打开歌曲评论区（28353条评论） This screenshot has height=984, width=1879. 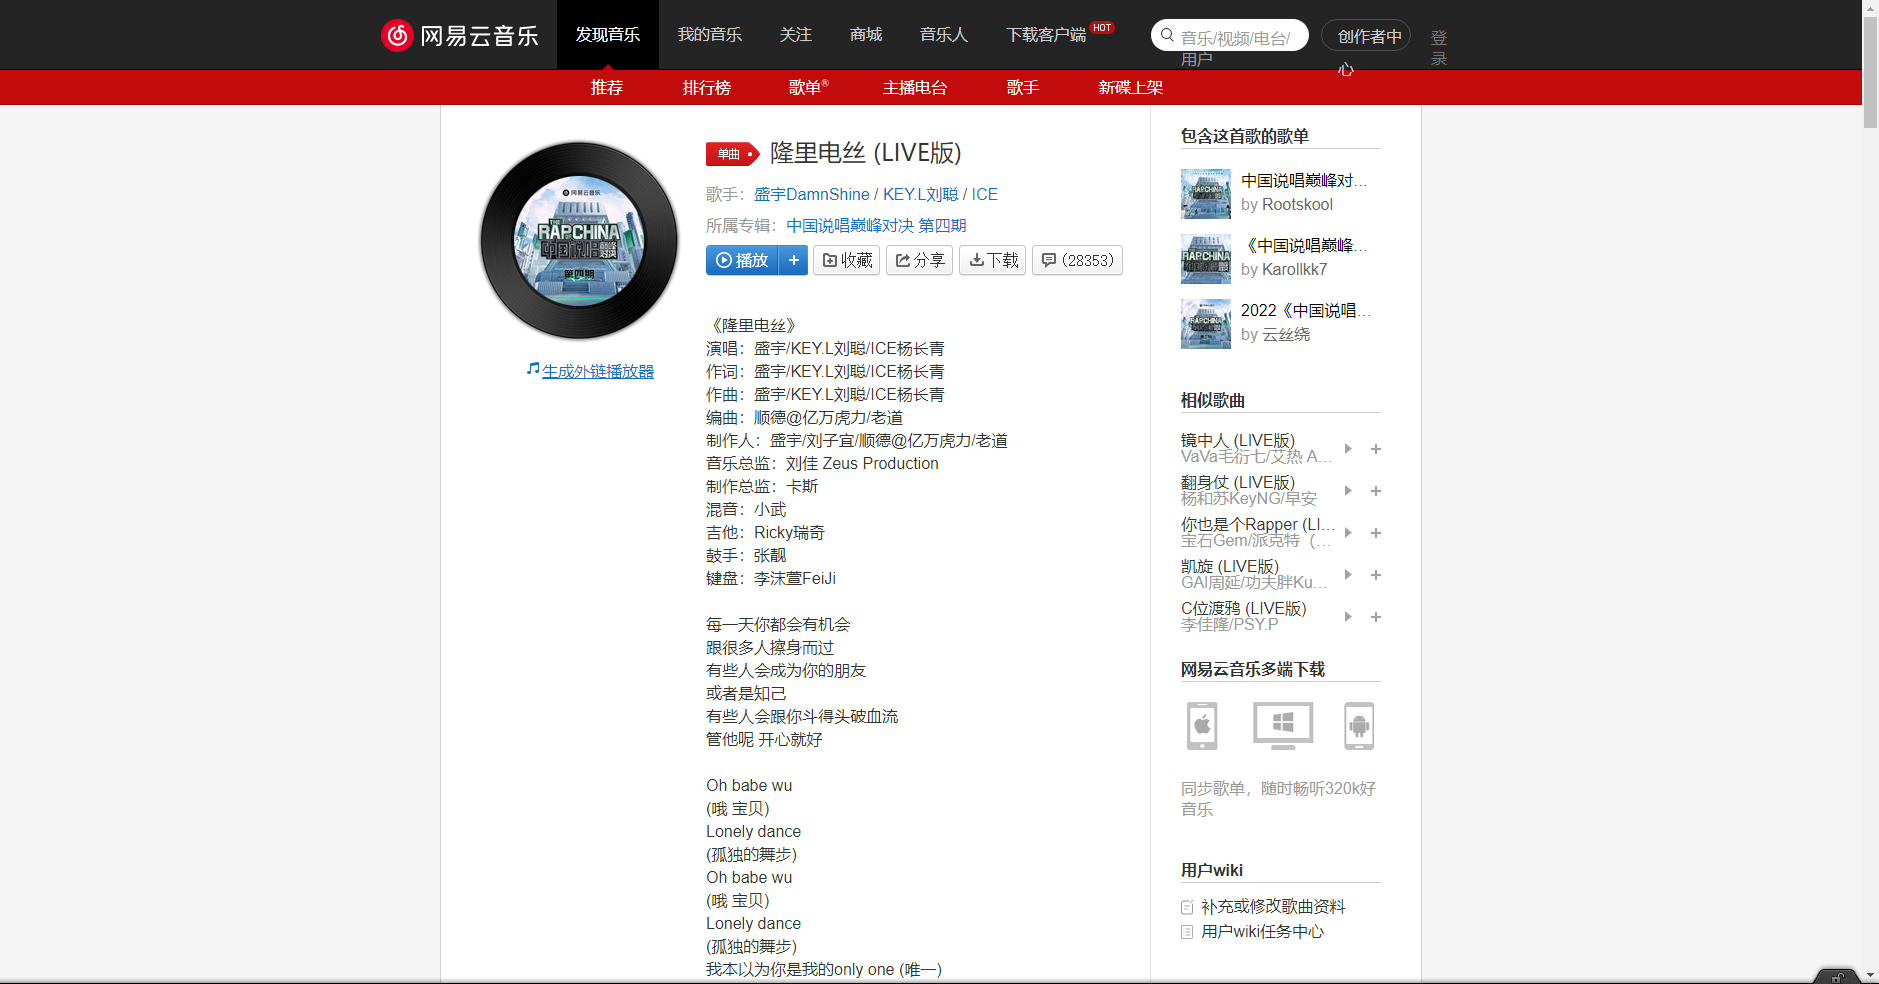point(1077,260)
